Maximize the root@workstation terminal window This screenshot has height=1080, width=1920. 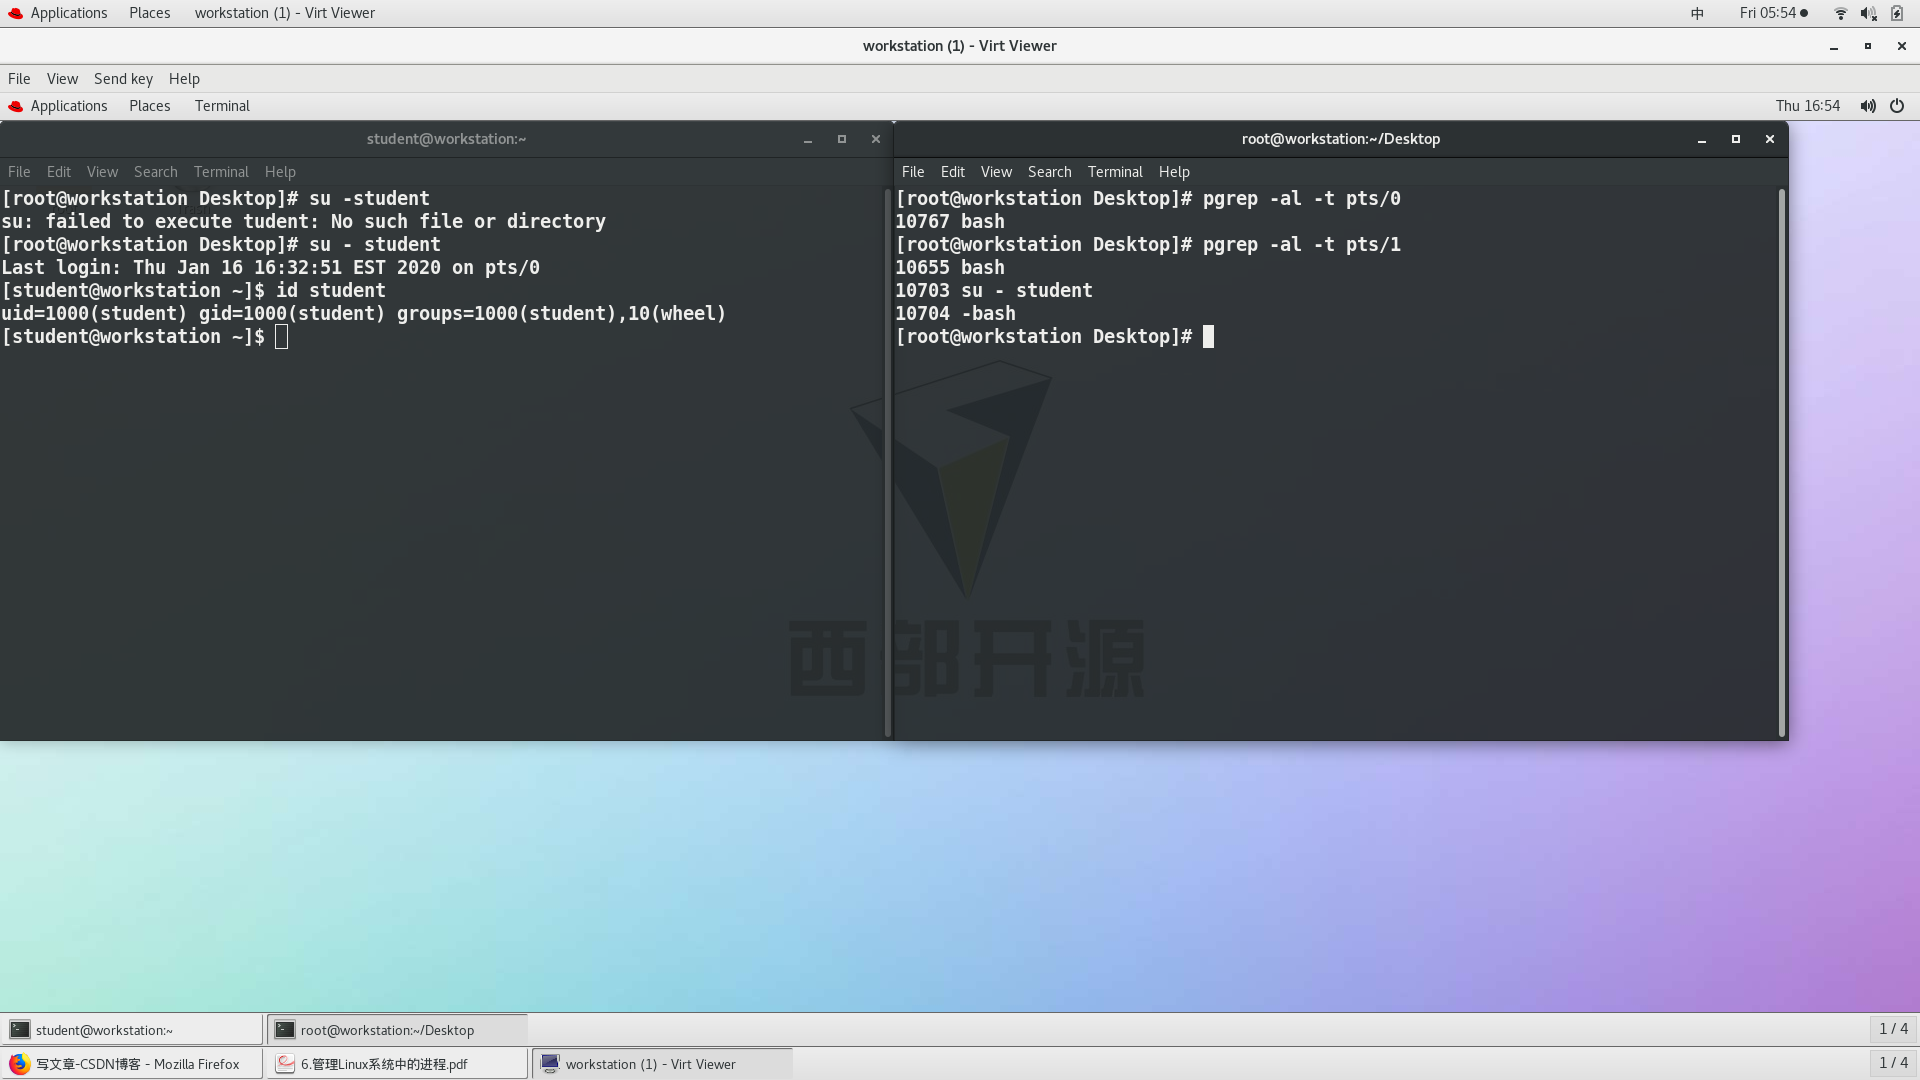pos(1736,139)
